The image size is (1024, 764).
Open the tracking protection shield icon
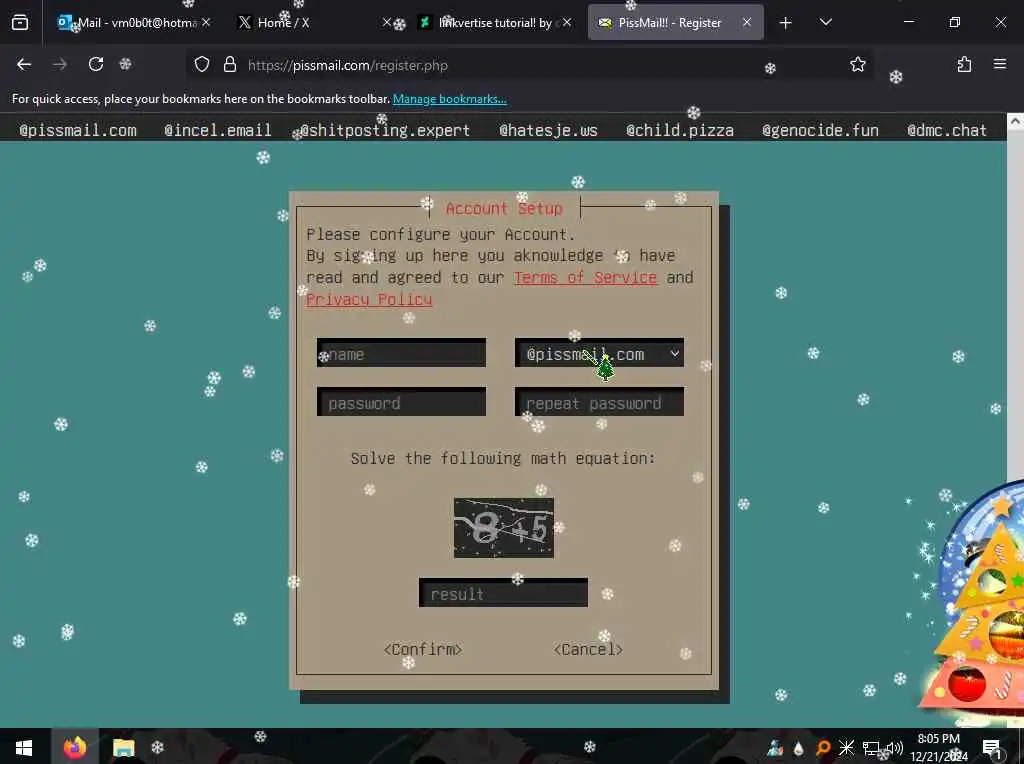pos(202,65)
